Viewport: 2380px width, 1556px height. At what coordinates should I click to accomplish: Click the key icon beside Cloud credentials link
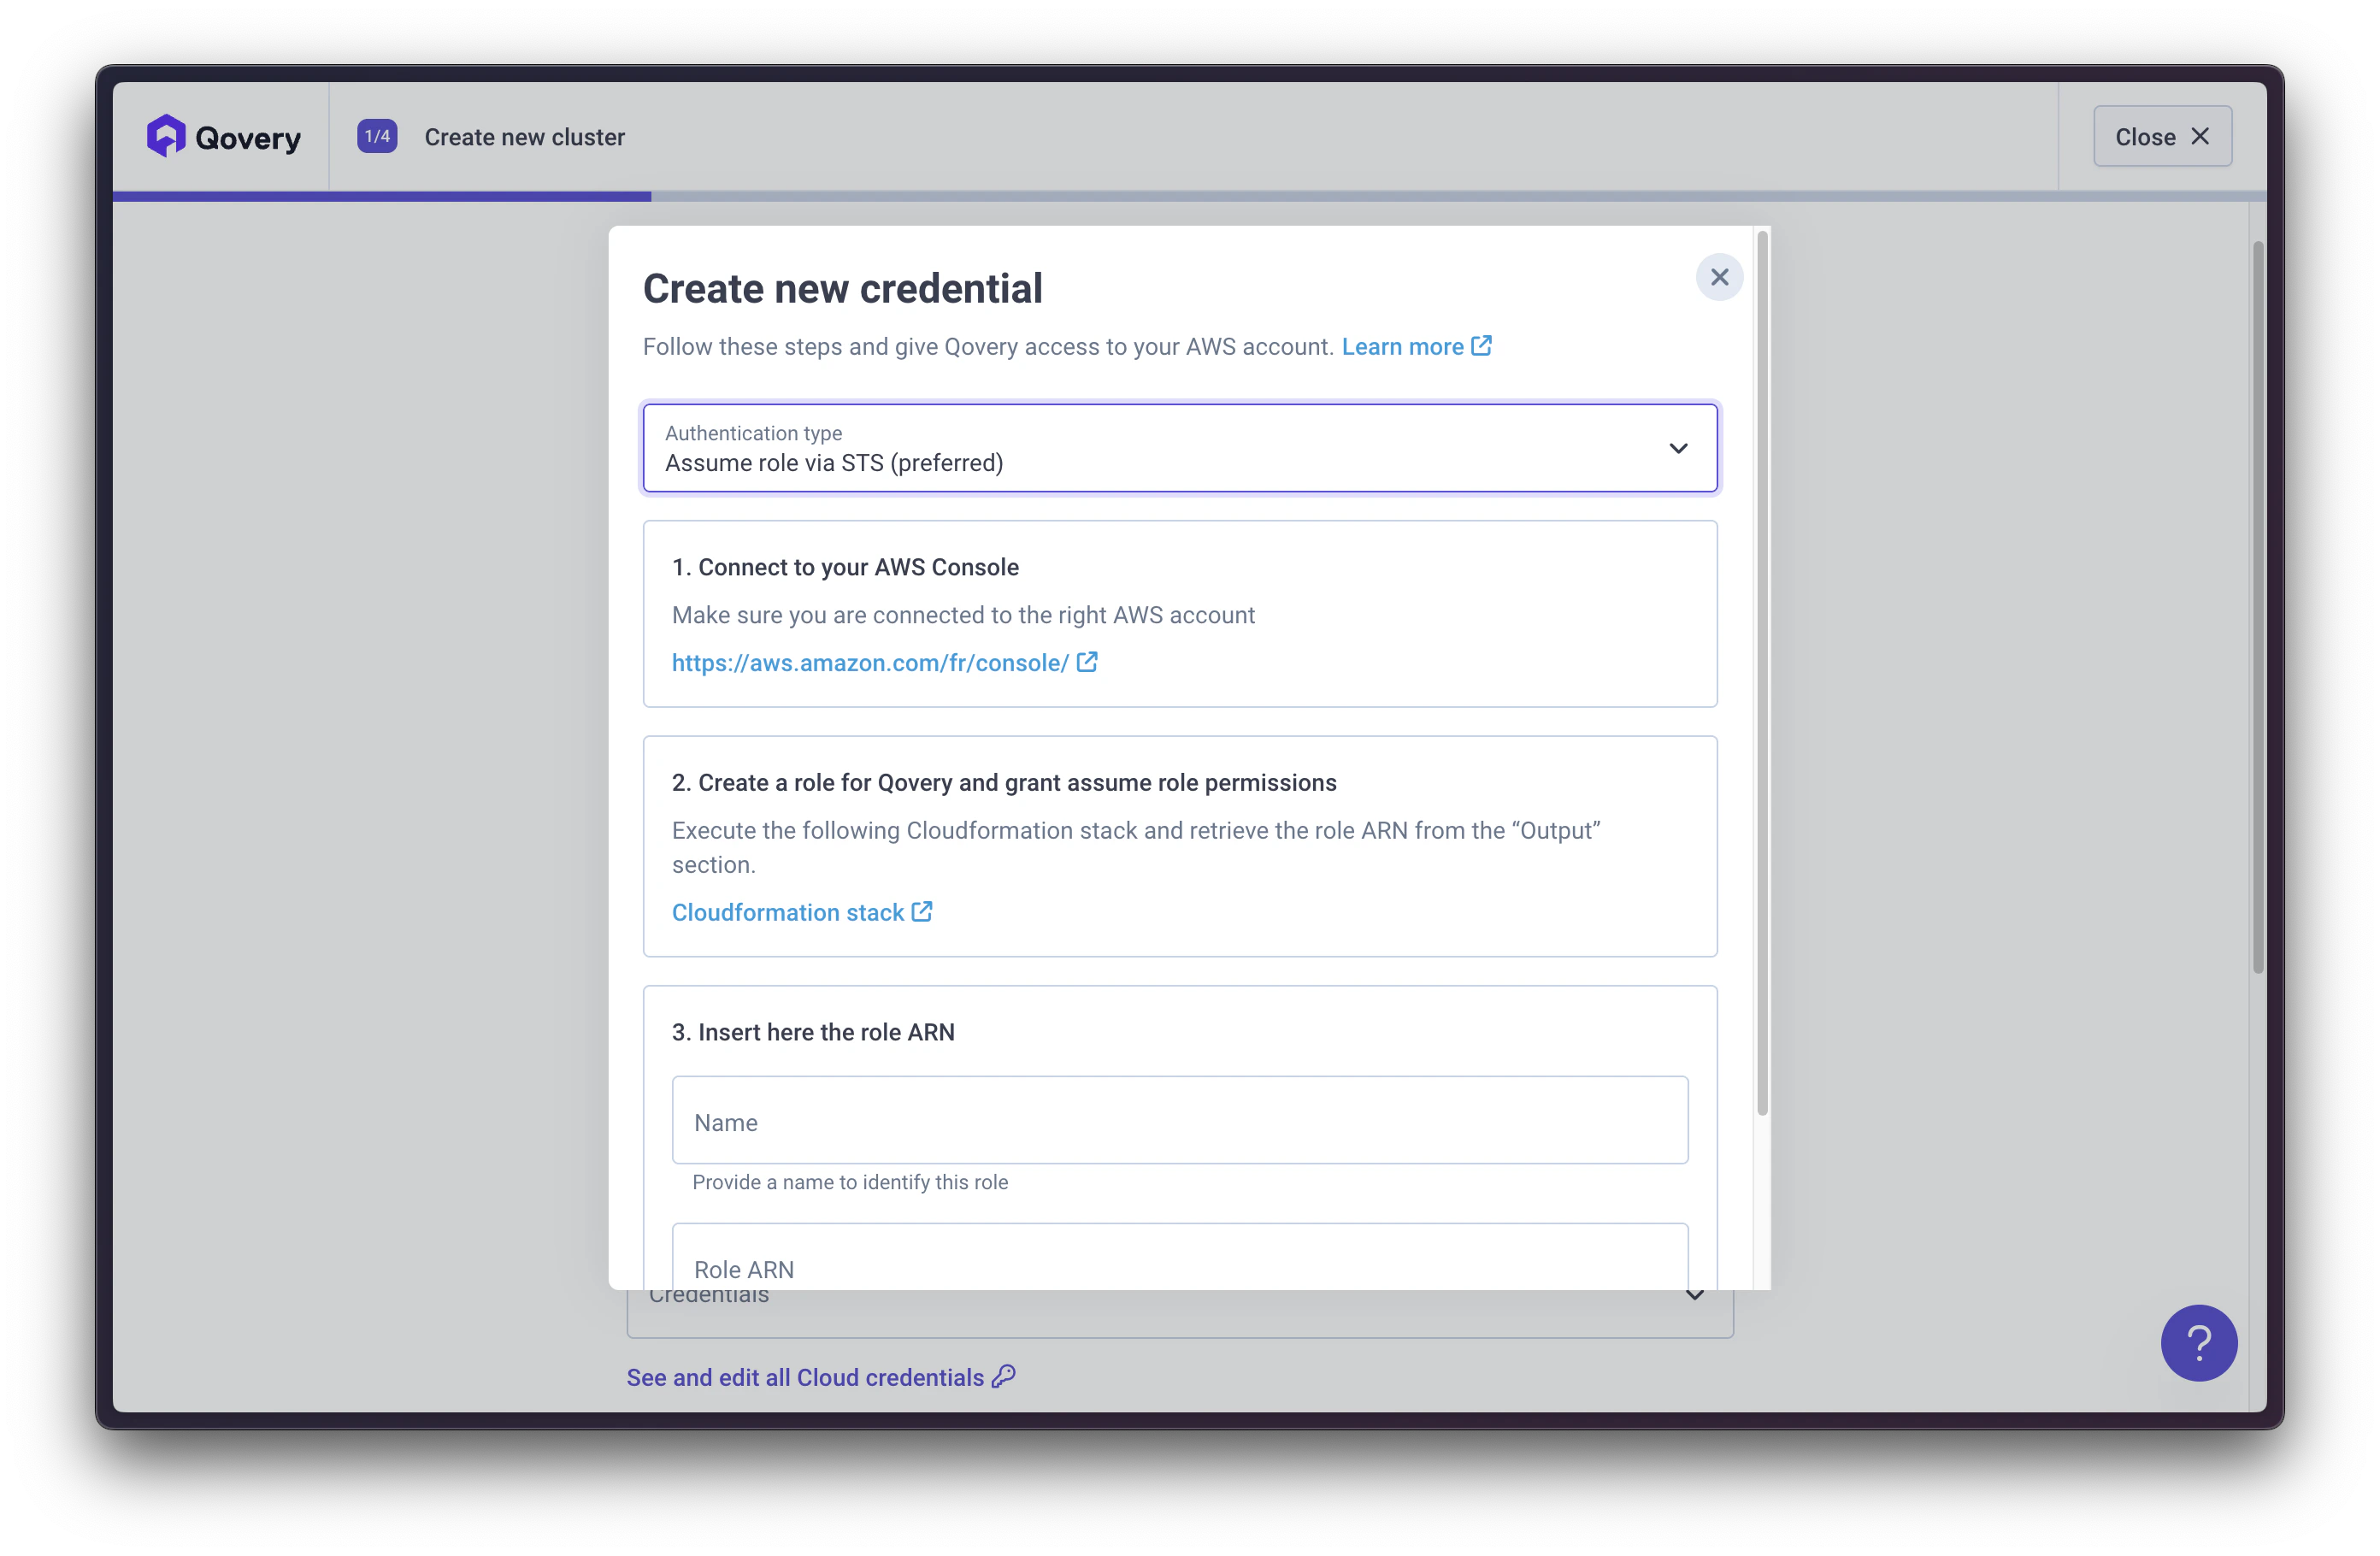pyautogui.click(x=1004, y=1377)
